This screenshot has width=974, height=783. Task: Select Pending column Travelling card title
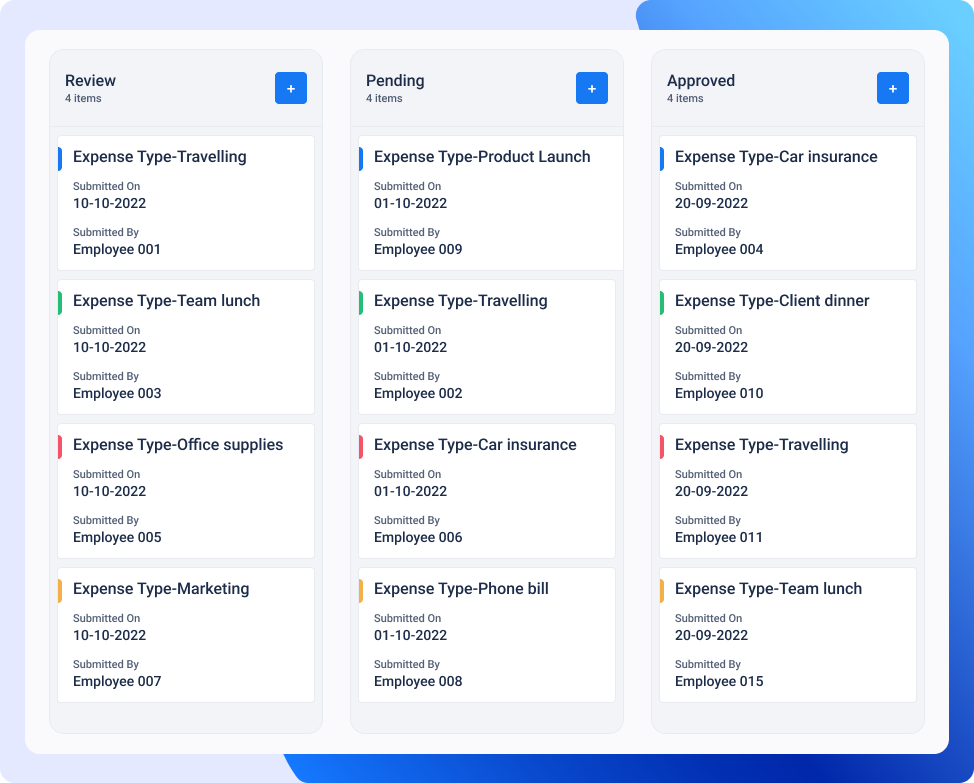[x=460, y=301]
